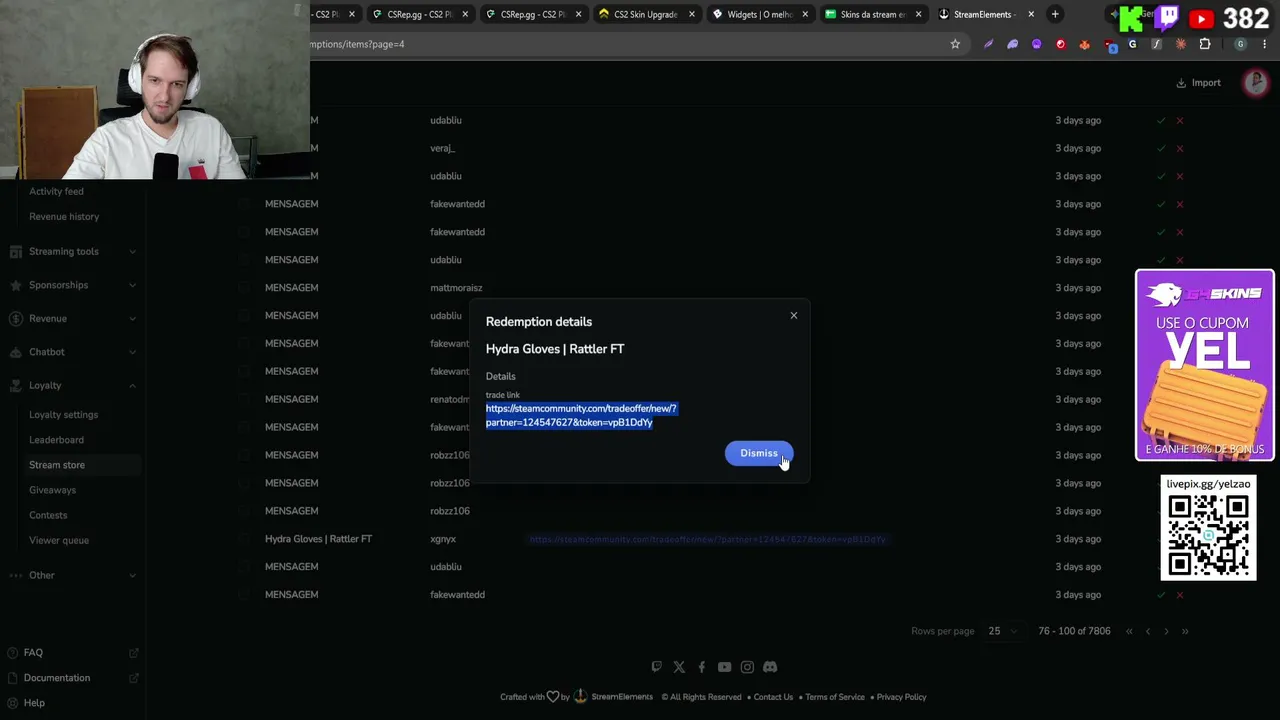1280x720 pixels.
Task: Expand the Revenue sidebar section
Action: [x=72, y=318]
